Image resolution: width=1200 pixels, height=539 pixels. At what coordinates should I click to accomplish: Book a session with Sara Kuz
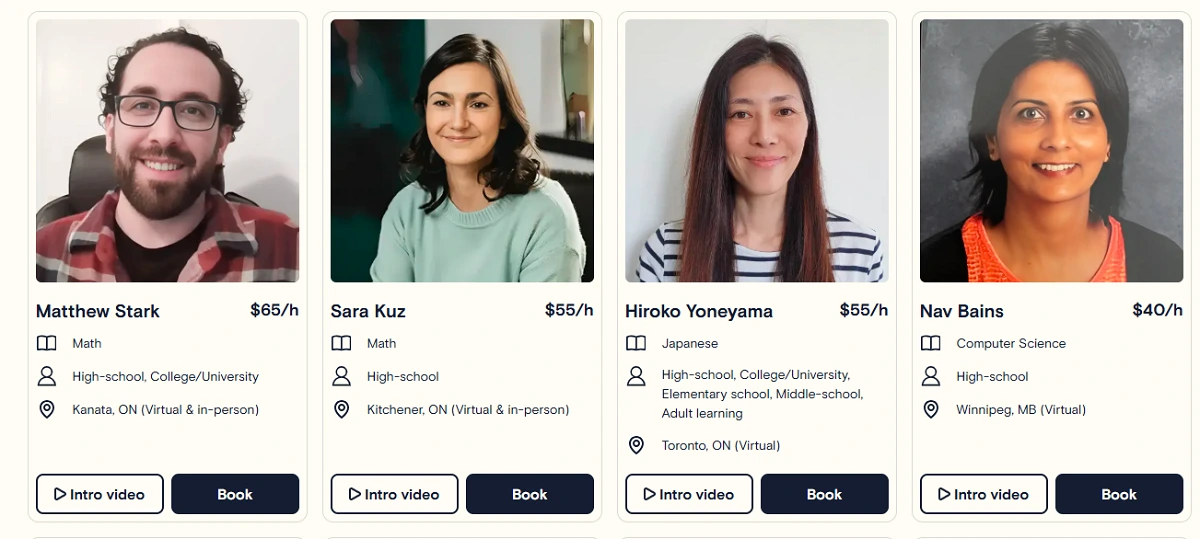[530, 494]
